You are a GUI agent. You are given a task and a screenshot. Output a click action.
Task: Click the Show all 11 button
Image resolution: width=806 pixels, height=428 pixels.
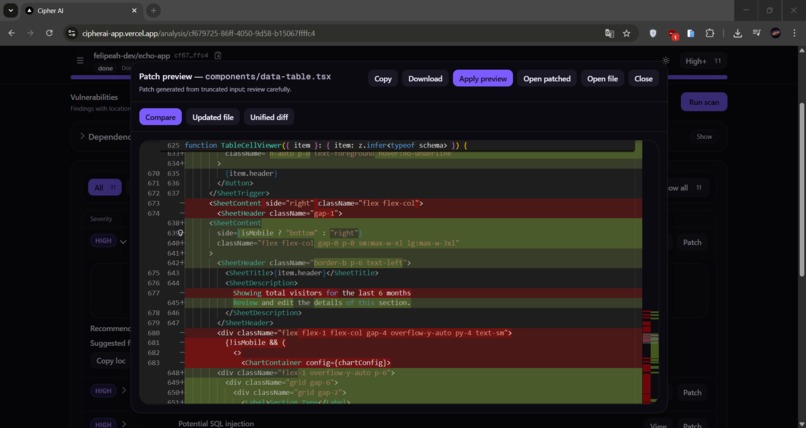(686, 188)
